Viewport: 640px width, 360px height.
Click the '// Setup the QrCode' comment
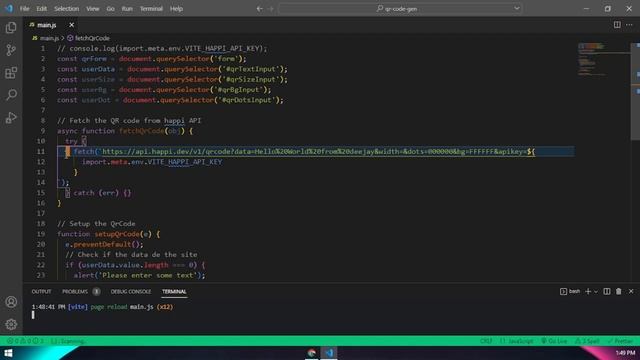96,224
